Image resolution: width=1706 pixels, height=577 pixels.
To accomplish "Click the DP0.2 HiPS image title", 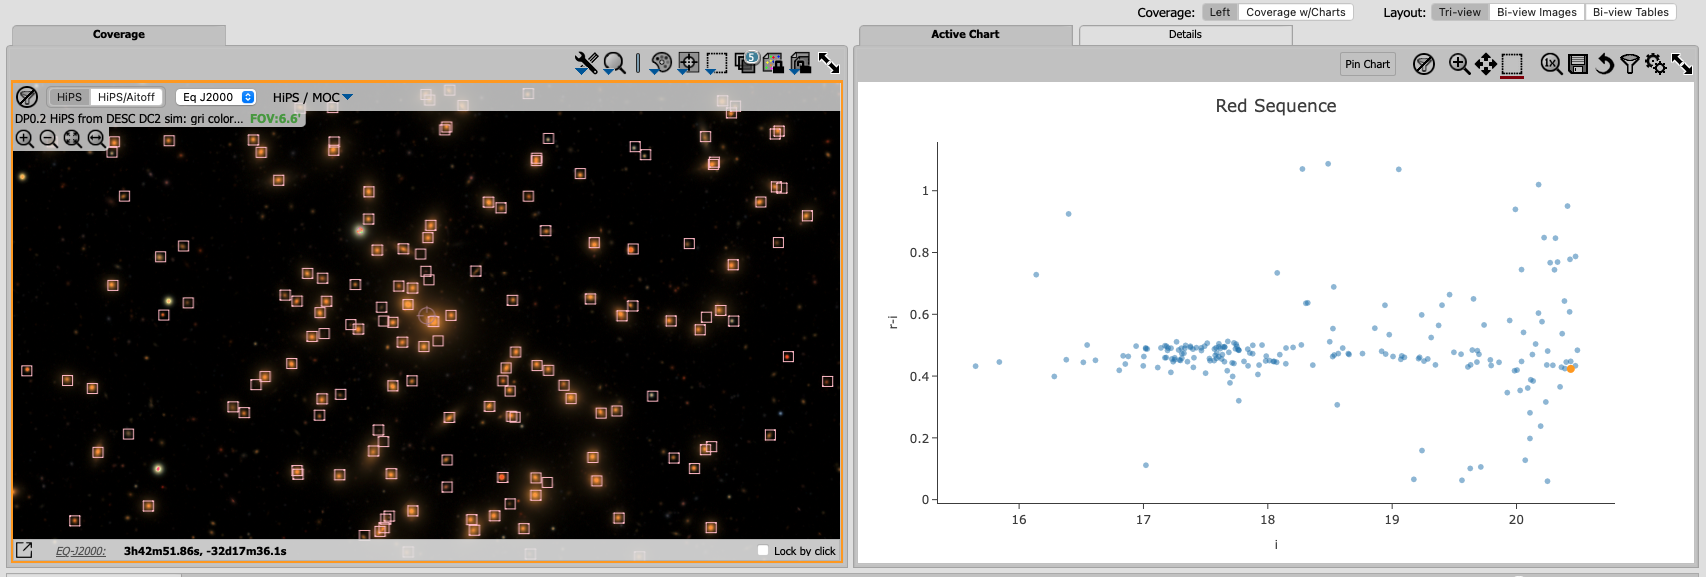I will pos(129,118).
